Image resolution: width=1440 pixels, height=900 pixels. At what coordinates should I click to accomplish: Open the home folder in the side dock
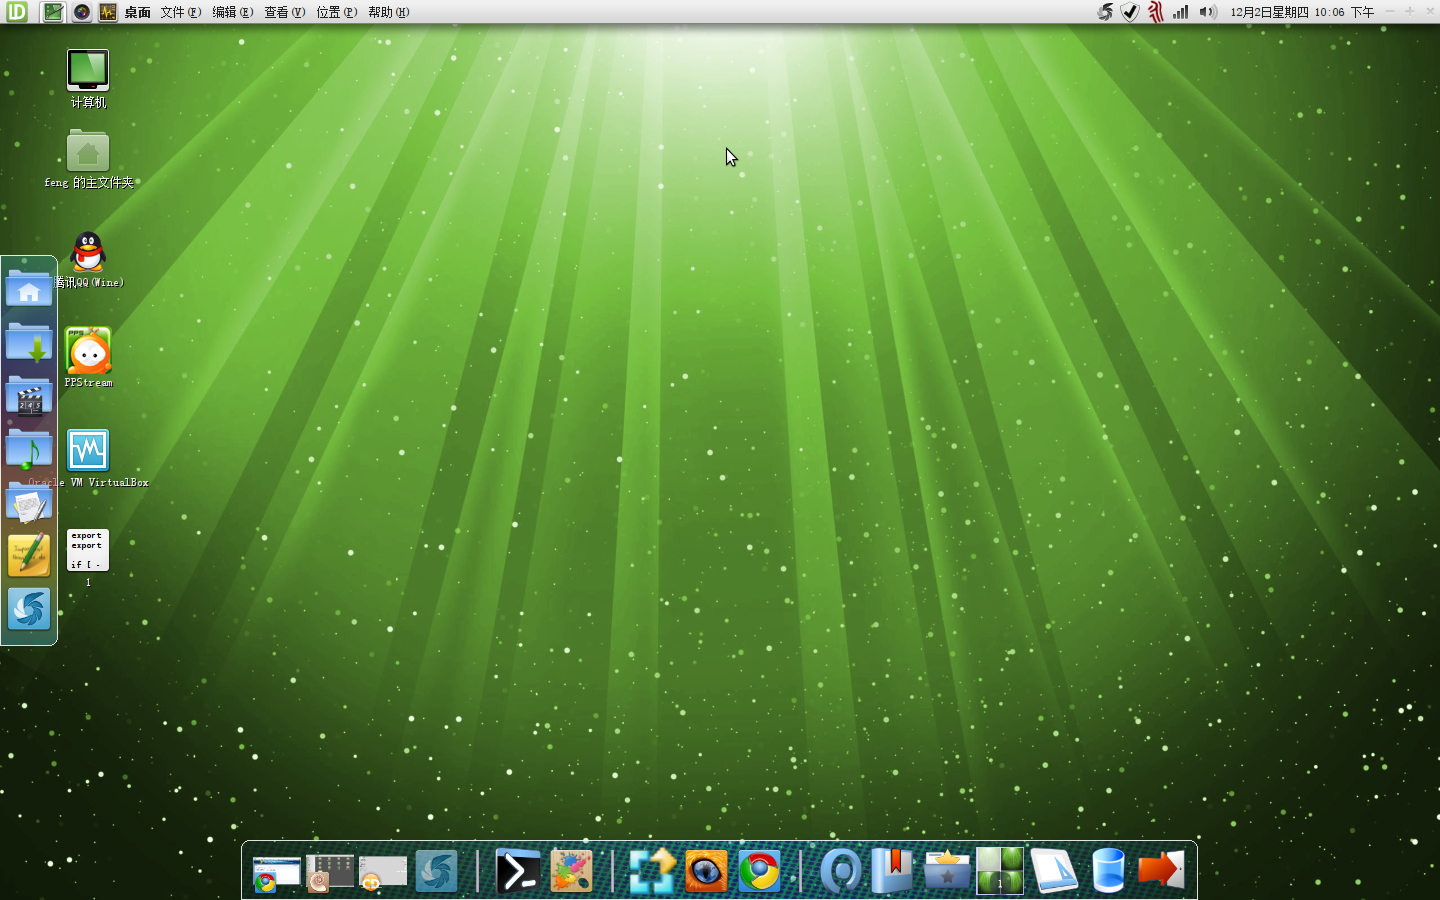tap(29, 288)
